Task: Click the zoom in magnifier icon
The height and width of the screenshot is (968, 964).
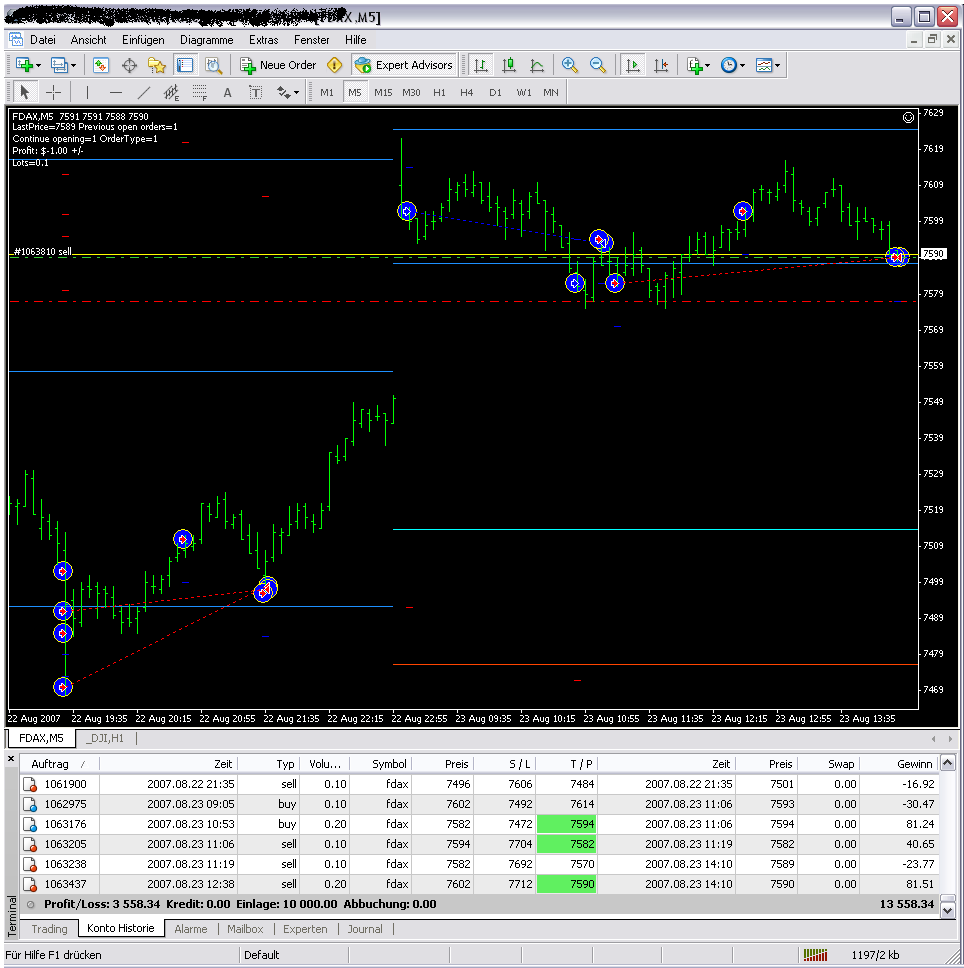Action: click(570, 65)
